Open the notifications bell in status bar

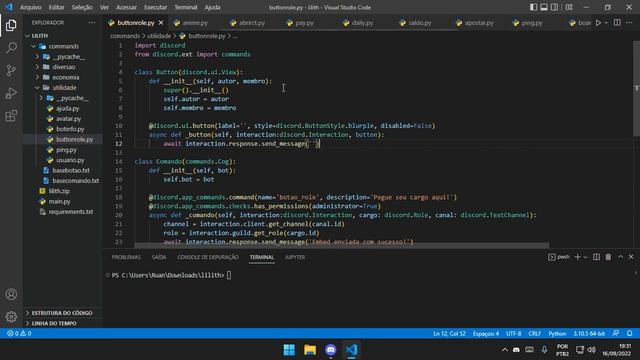point(629,333)
